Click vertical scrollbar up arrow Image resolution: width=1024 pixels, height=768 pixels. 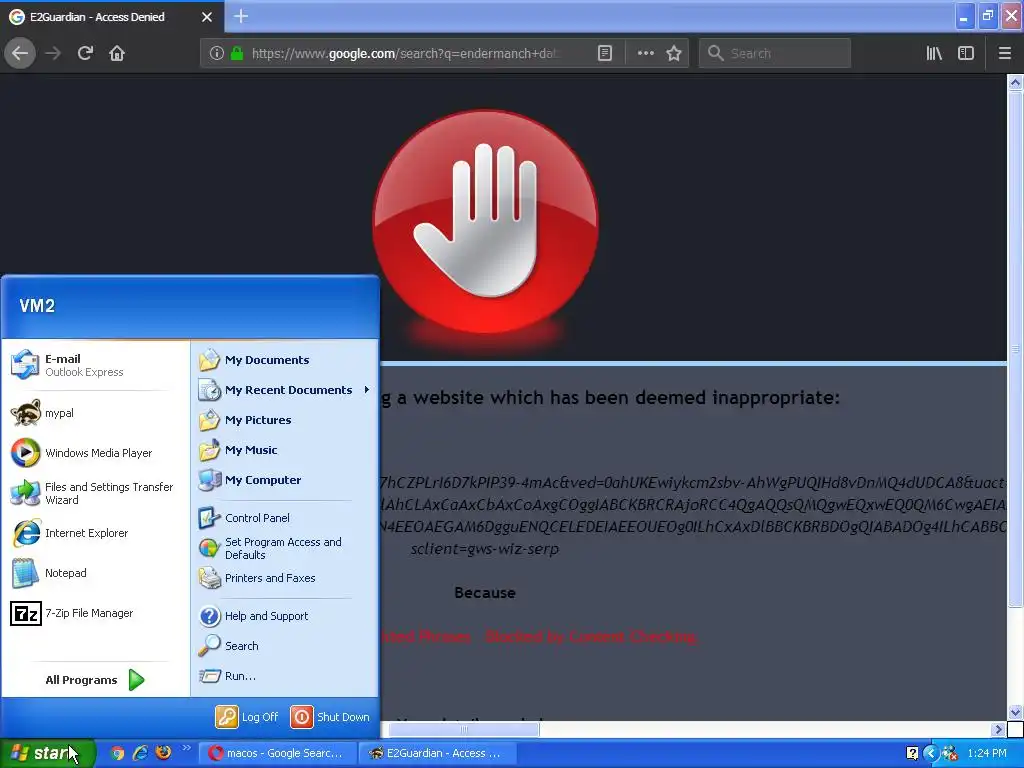pos(1015,82)
